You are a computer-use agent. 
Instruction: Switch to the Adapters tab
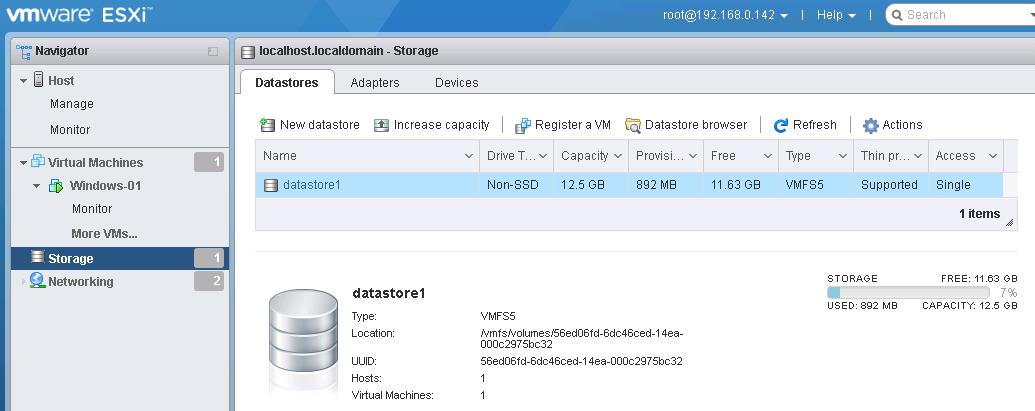point(374,83)
